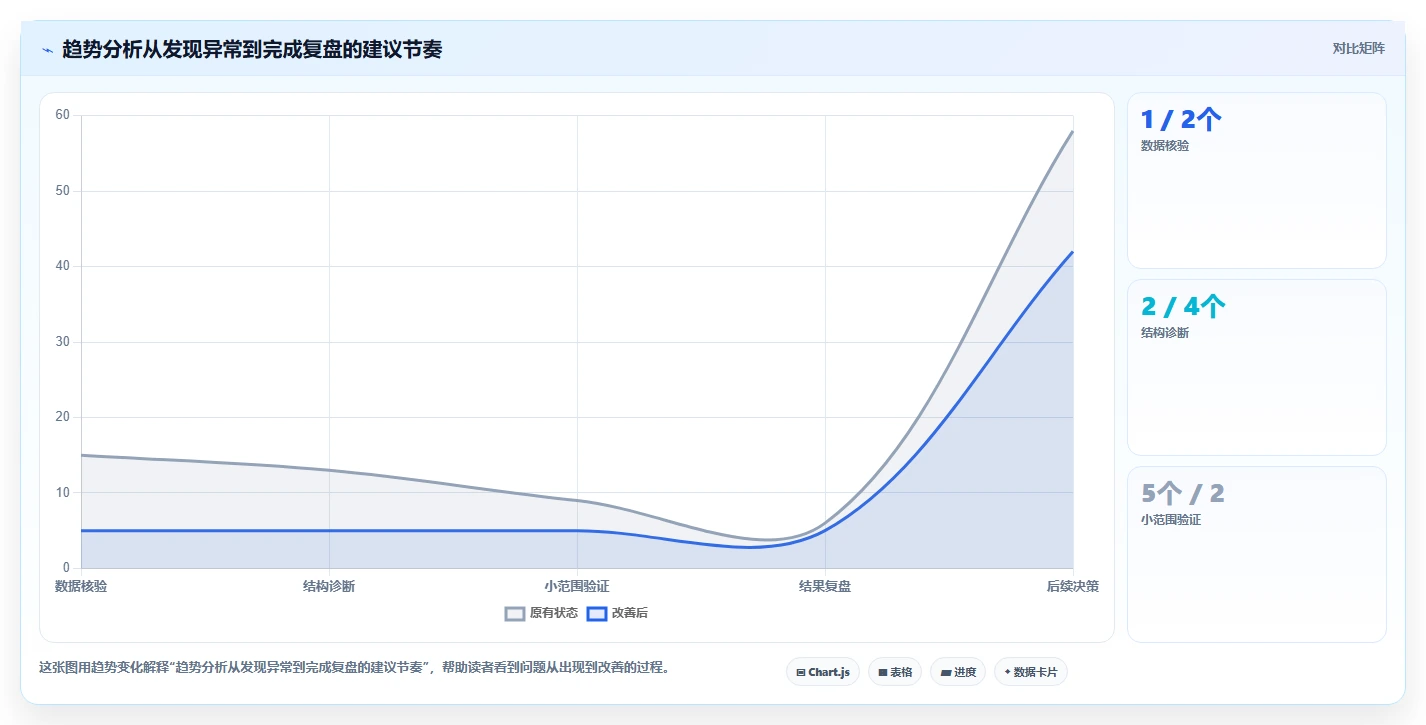Screen dimensions: 1426x725
Task: Click the 60 y-axis value
Action: point(63,115)
